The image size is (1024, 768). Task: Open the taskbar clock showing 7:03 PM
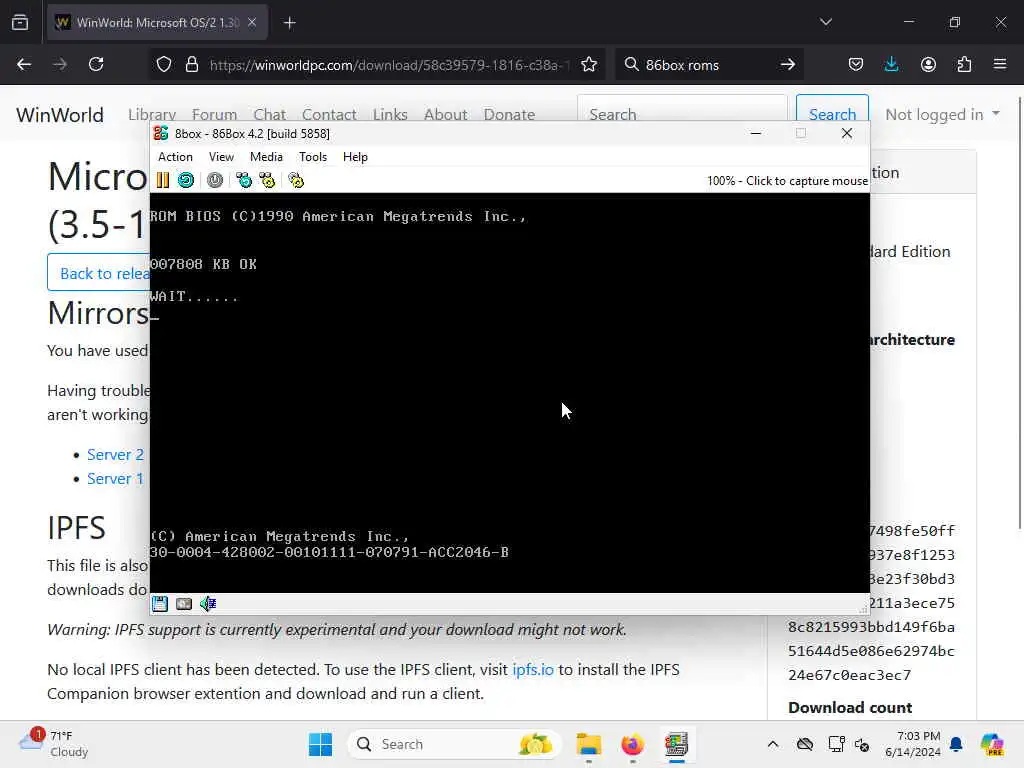pyautogui.click(x=912, y=744)
